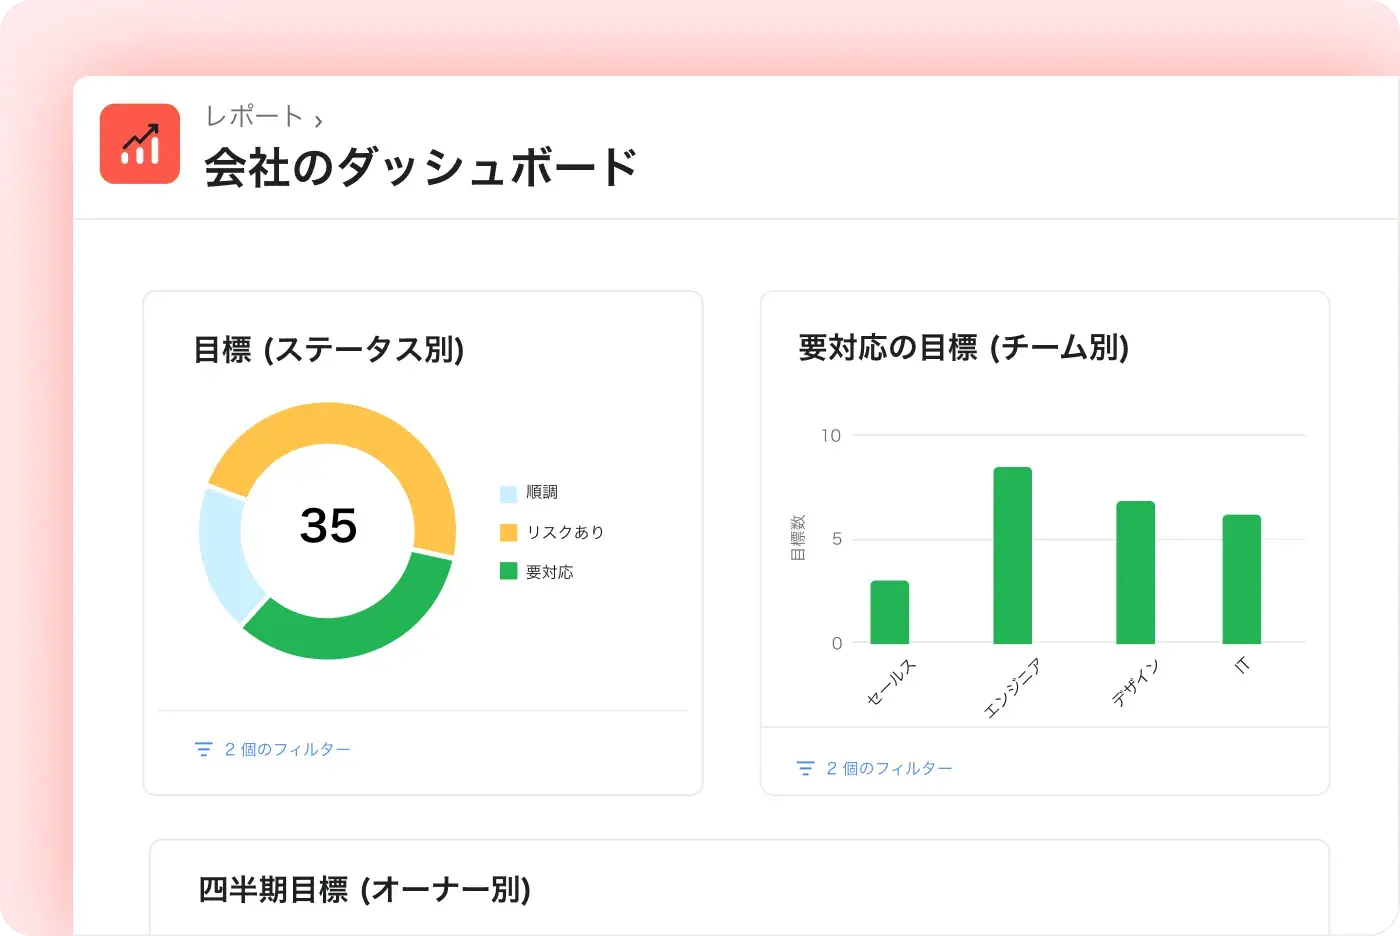Click the エンジニア bar in the chart
Viewport: 1400px width, 936px height.
pos(1013,555)
